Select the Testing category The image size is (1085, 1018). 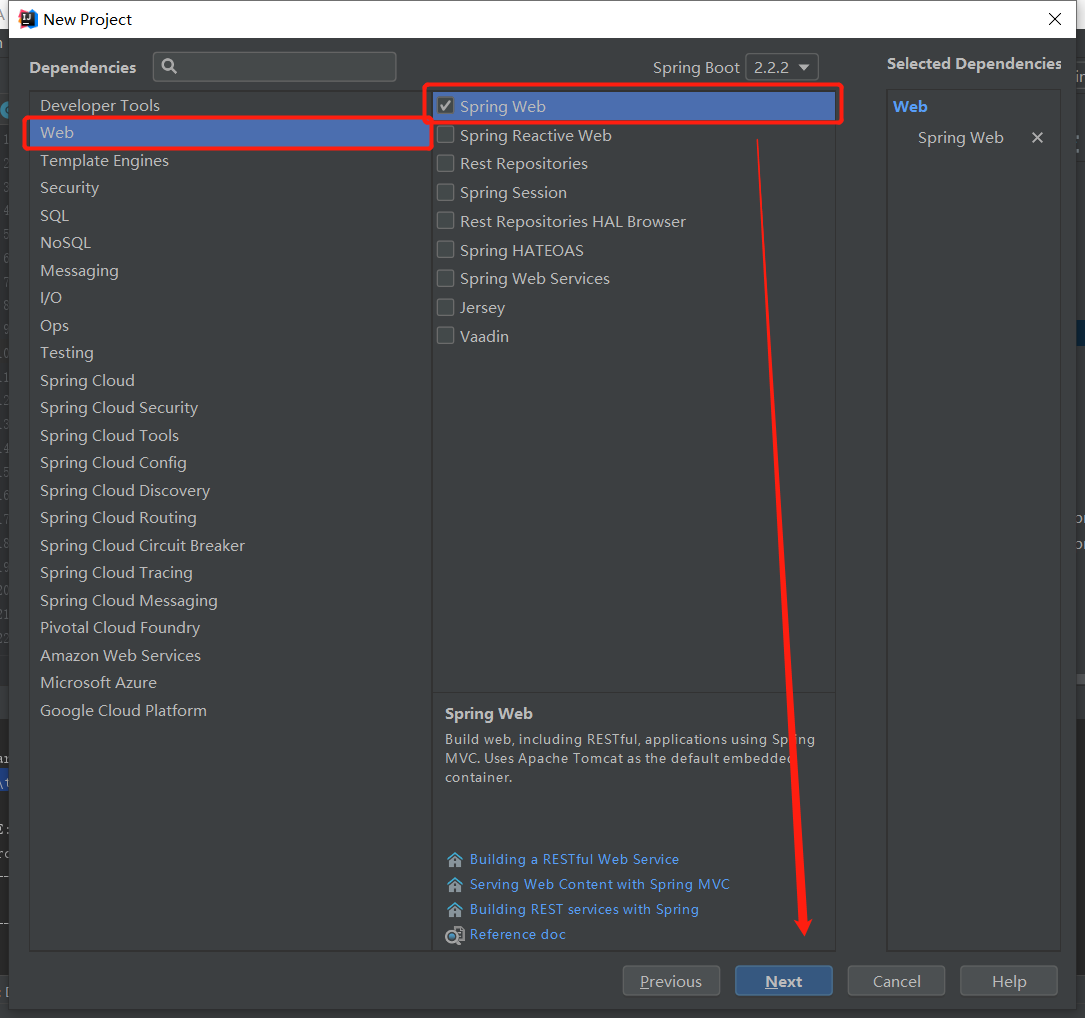[230, 353]
